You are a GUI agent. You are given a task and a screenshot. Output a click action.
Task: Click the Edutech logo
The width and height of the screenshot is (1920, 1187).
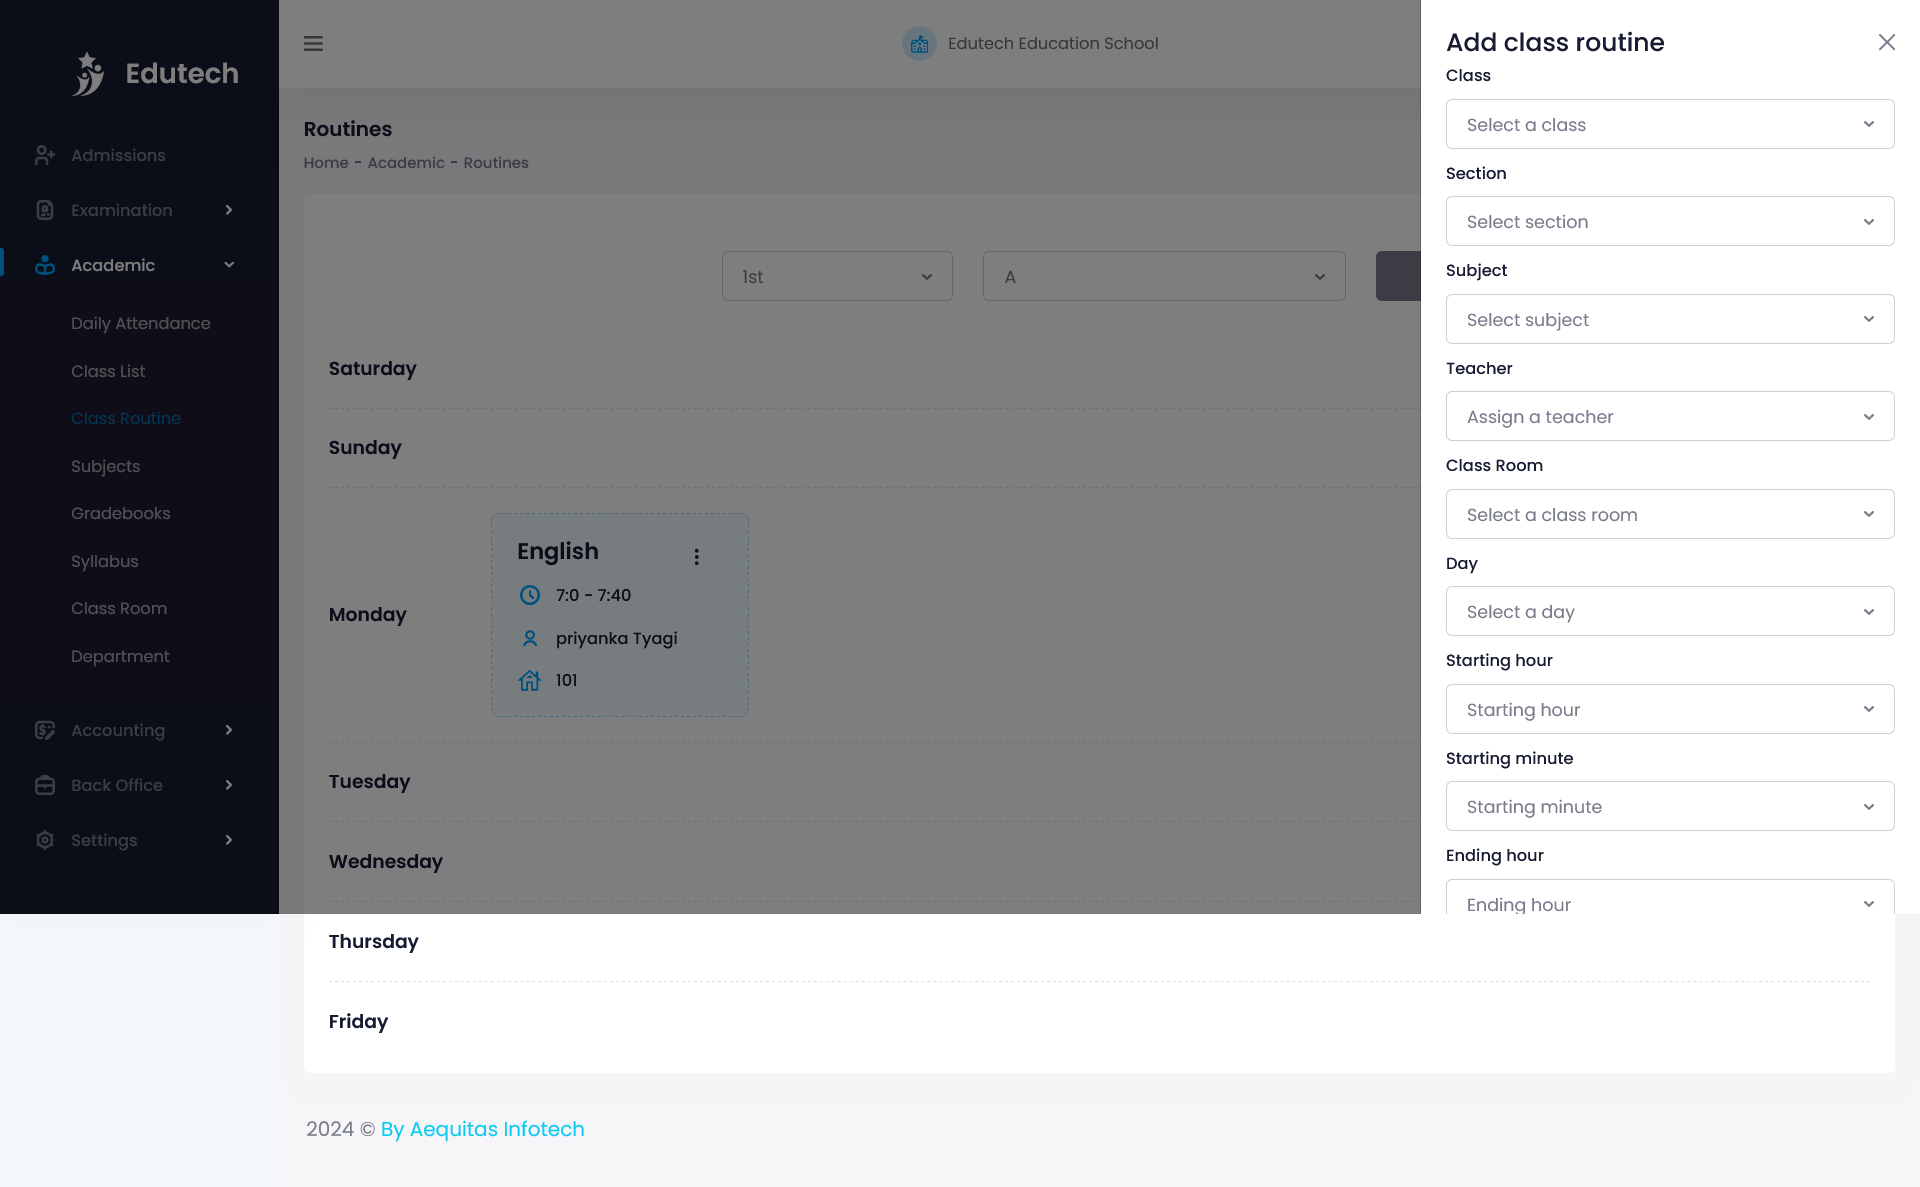155,72
